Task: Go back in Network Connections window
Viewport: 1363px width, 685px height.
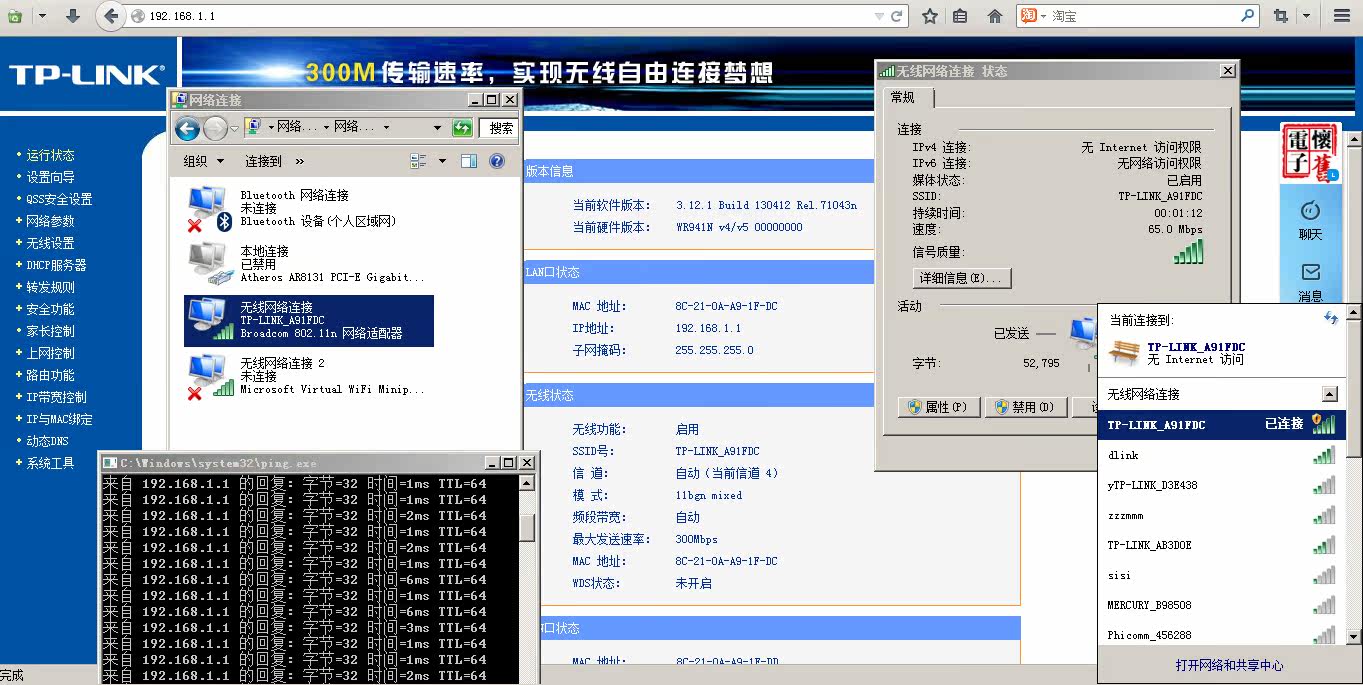Action: click(187, 128)
